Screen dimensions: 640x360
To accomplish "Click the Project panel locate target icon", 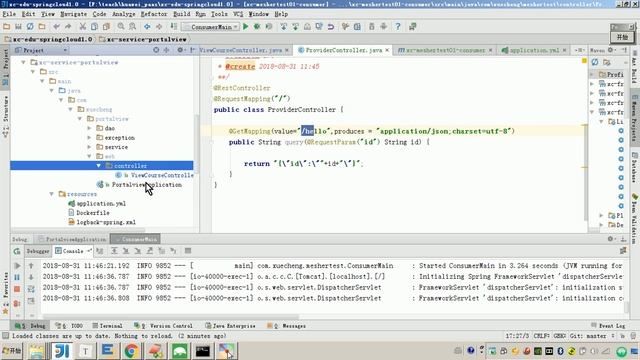I will (156, 50).
